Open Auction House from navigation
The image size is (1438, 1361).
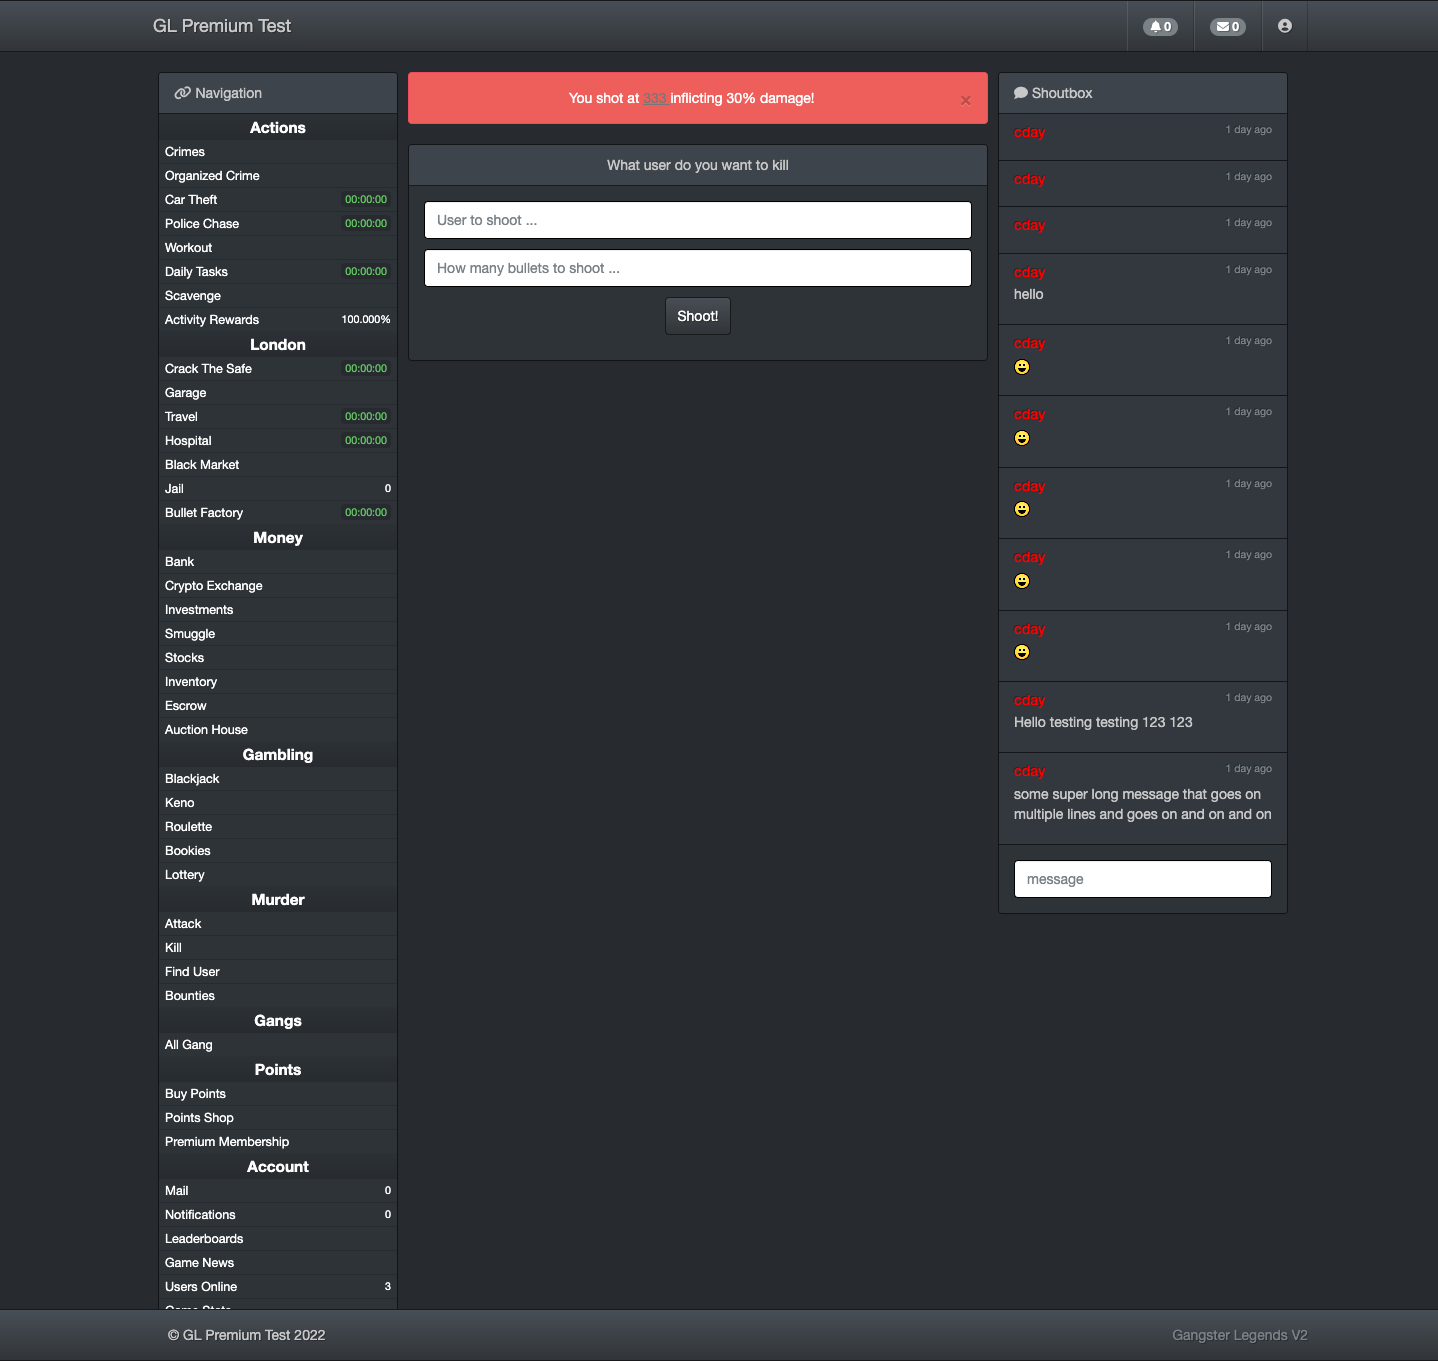pyautogui.click(x=206, y=730)
